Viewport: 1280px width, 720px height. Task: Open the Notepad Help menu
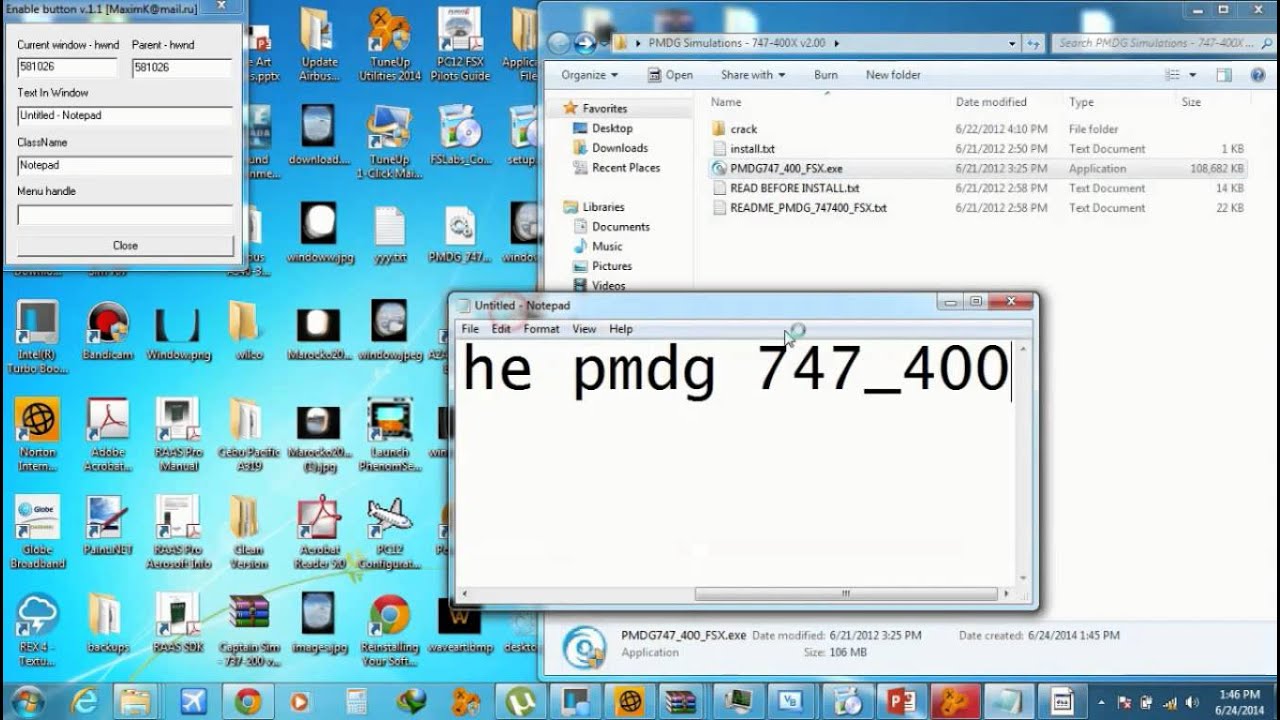tap(621, 329)
